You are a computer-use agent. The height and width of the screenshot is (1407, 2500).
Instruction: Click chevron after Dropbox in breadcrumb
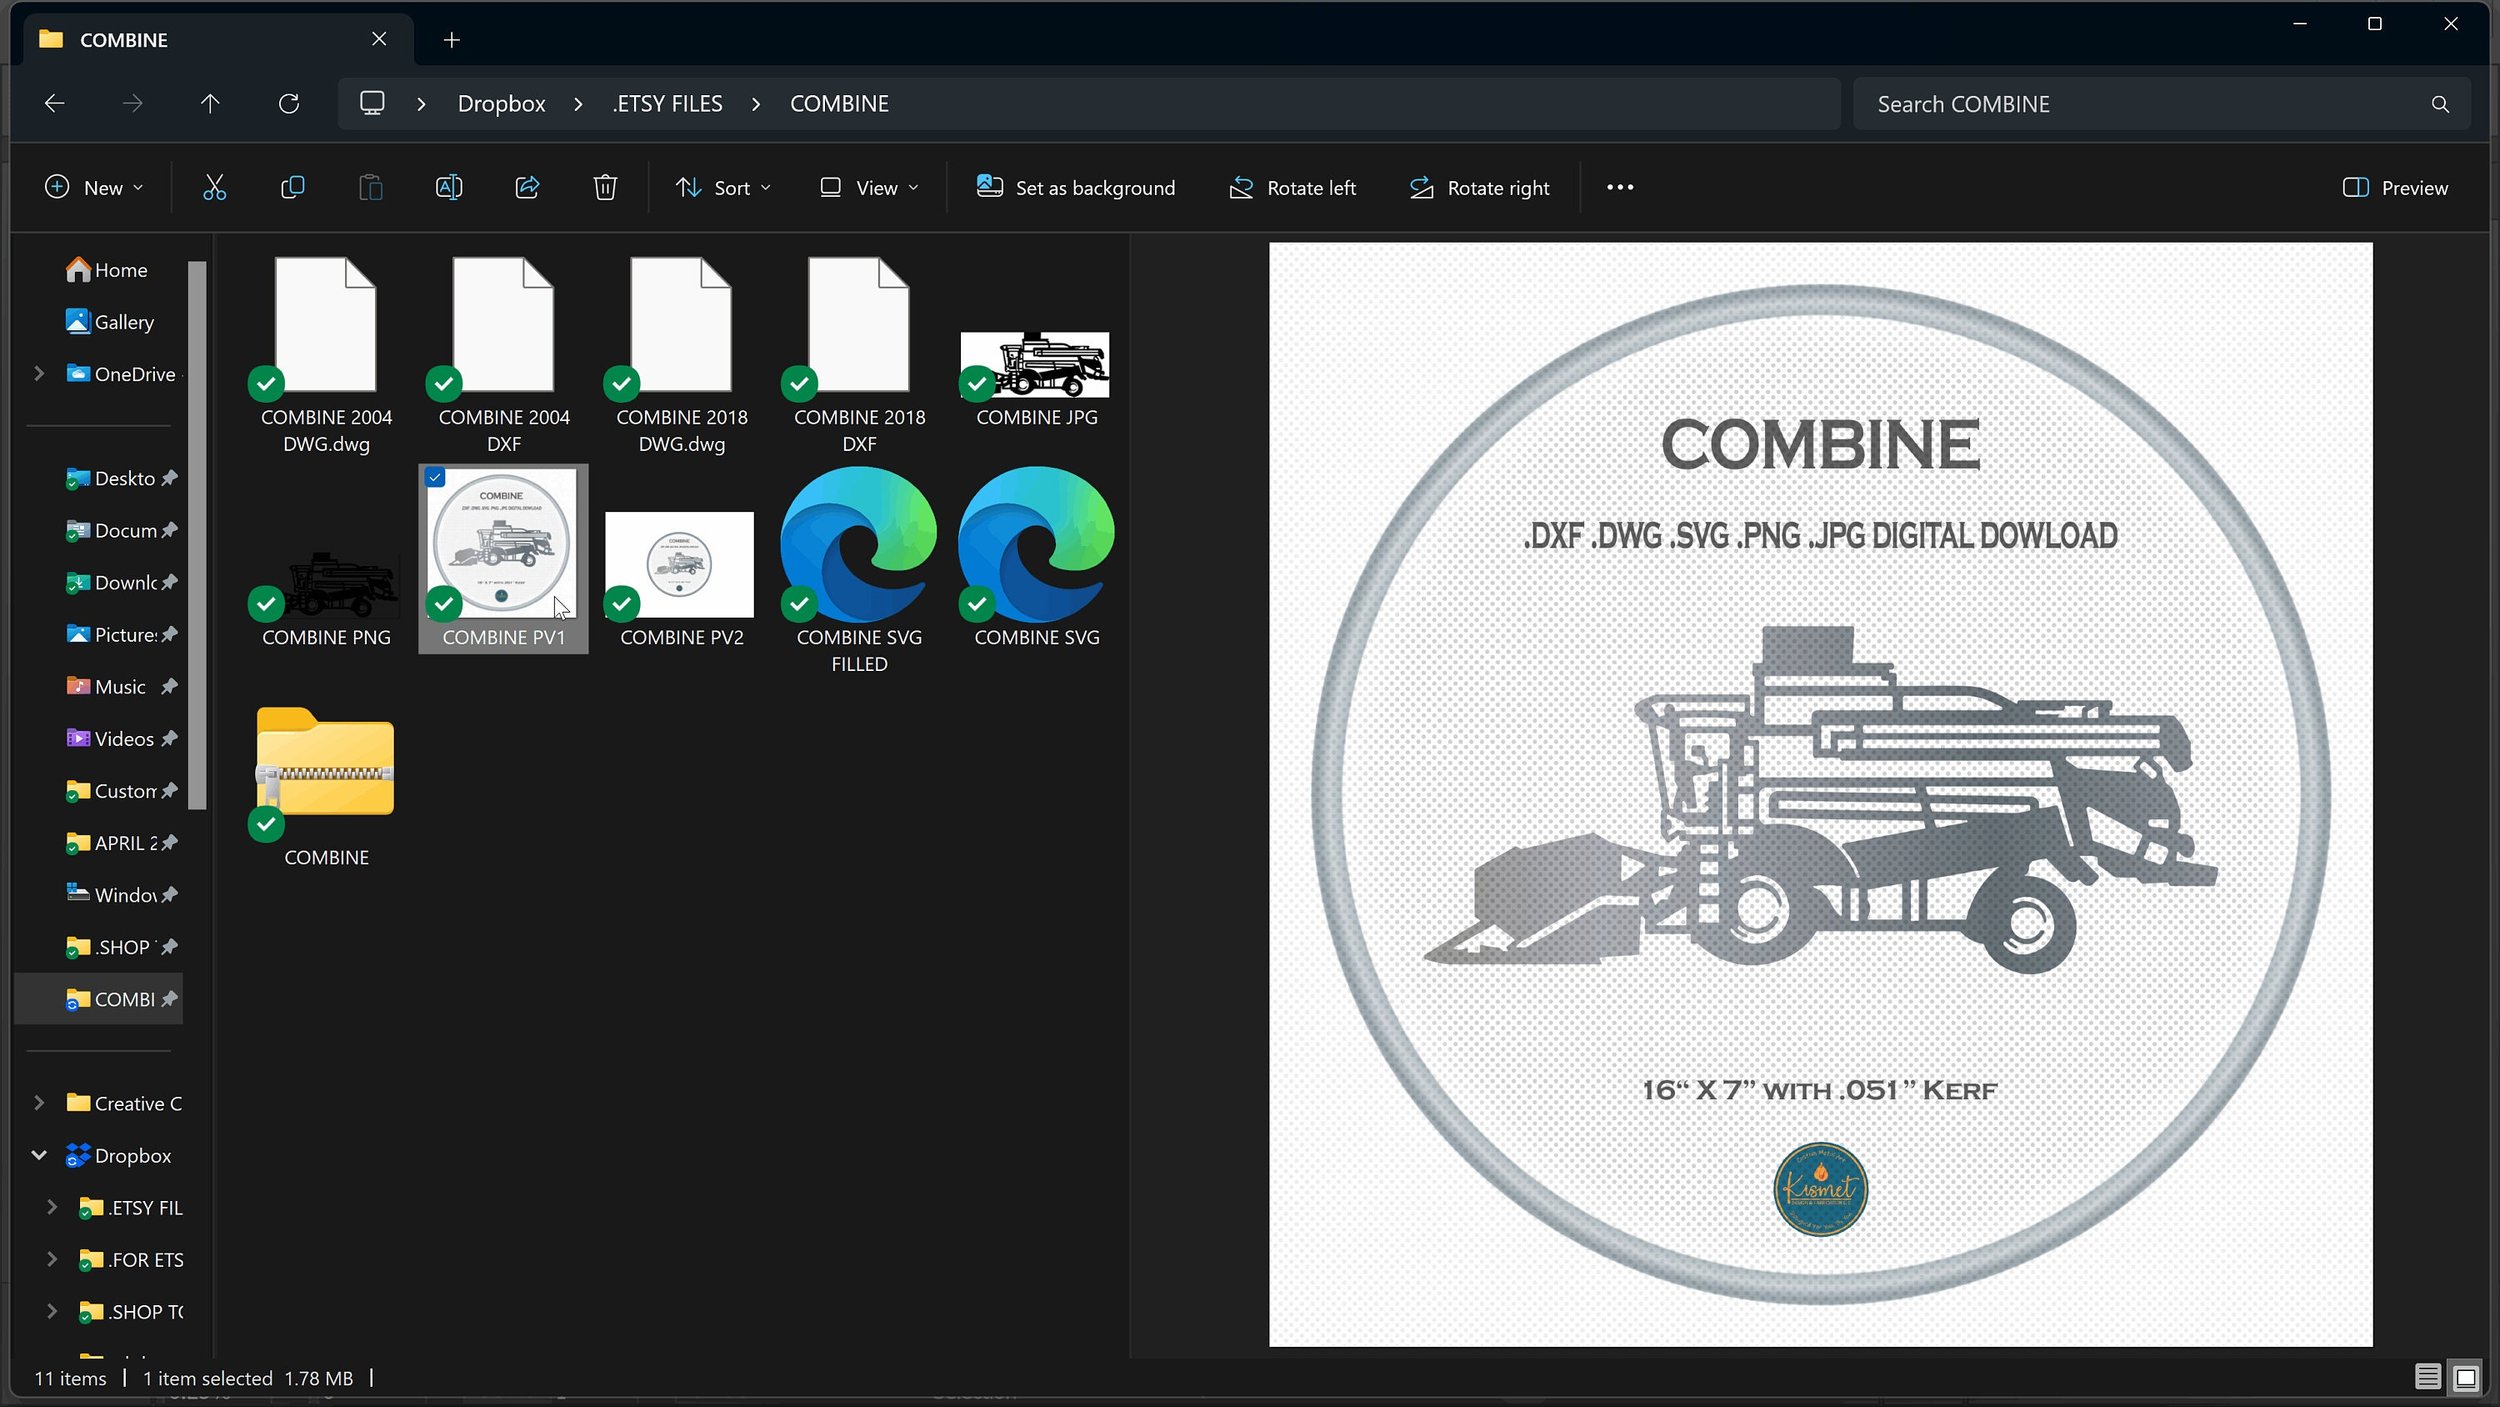(578, 104)
